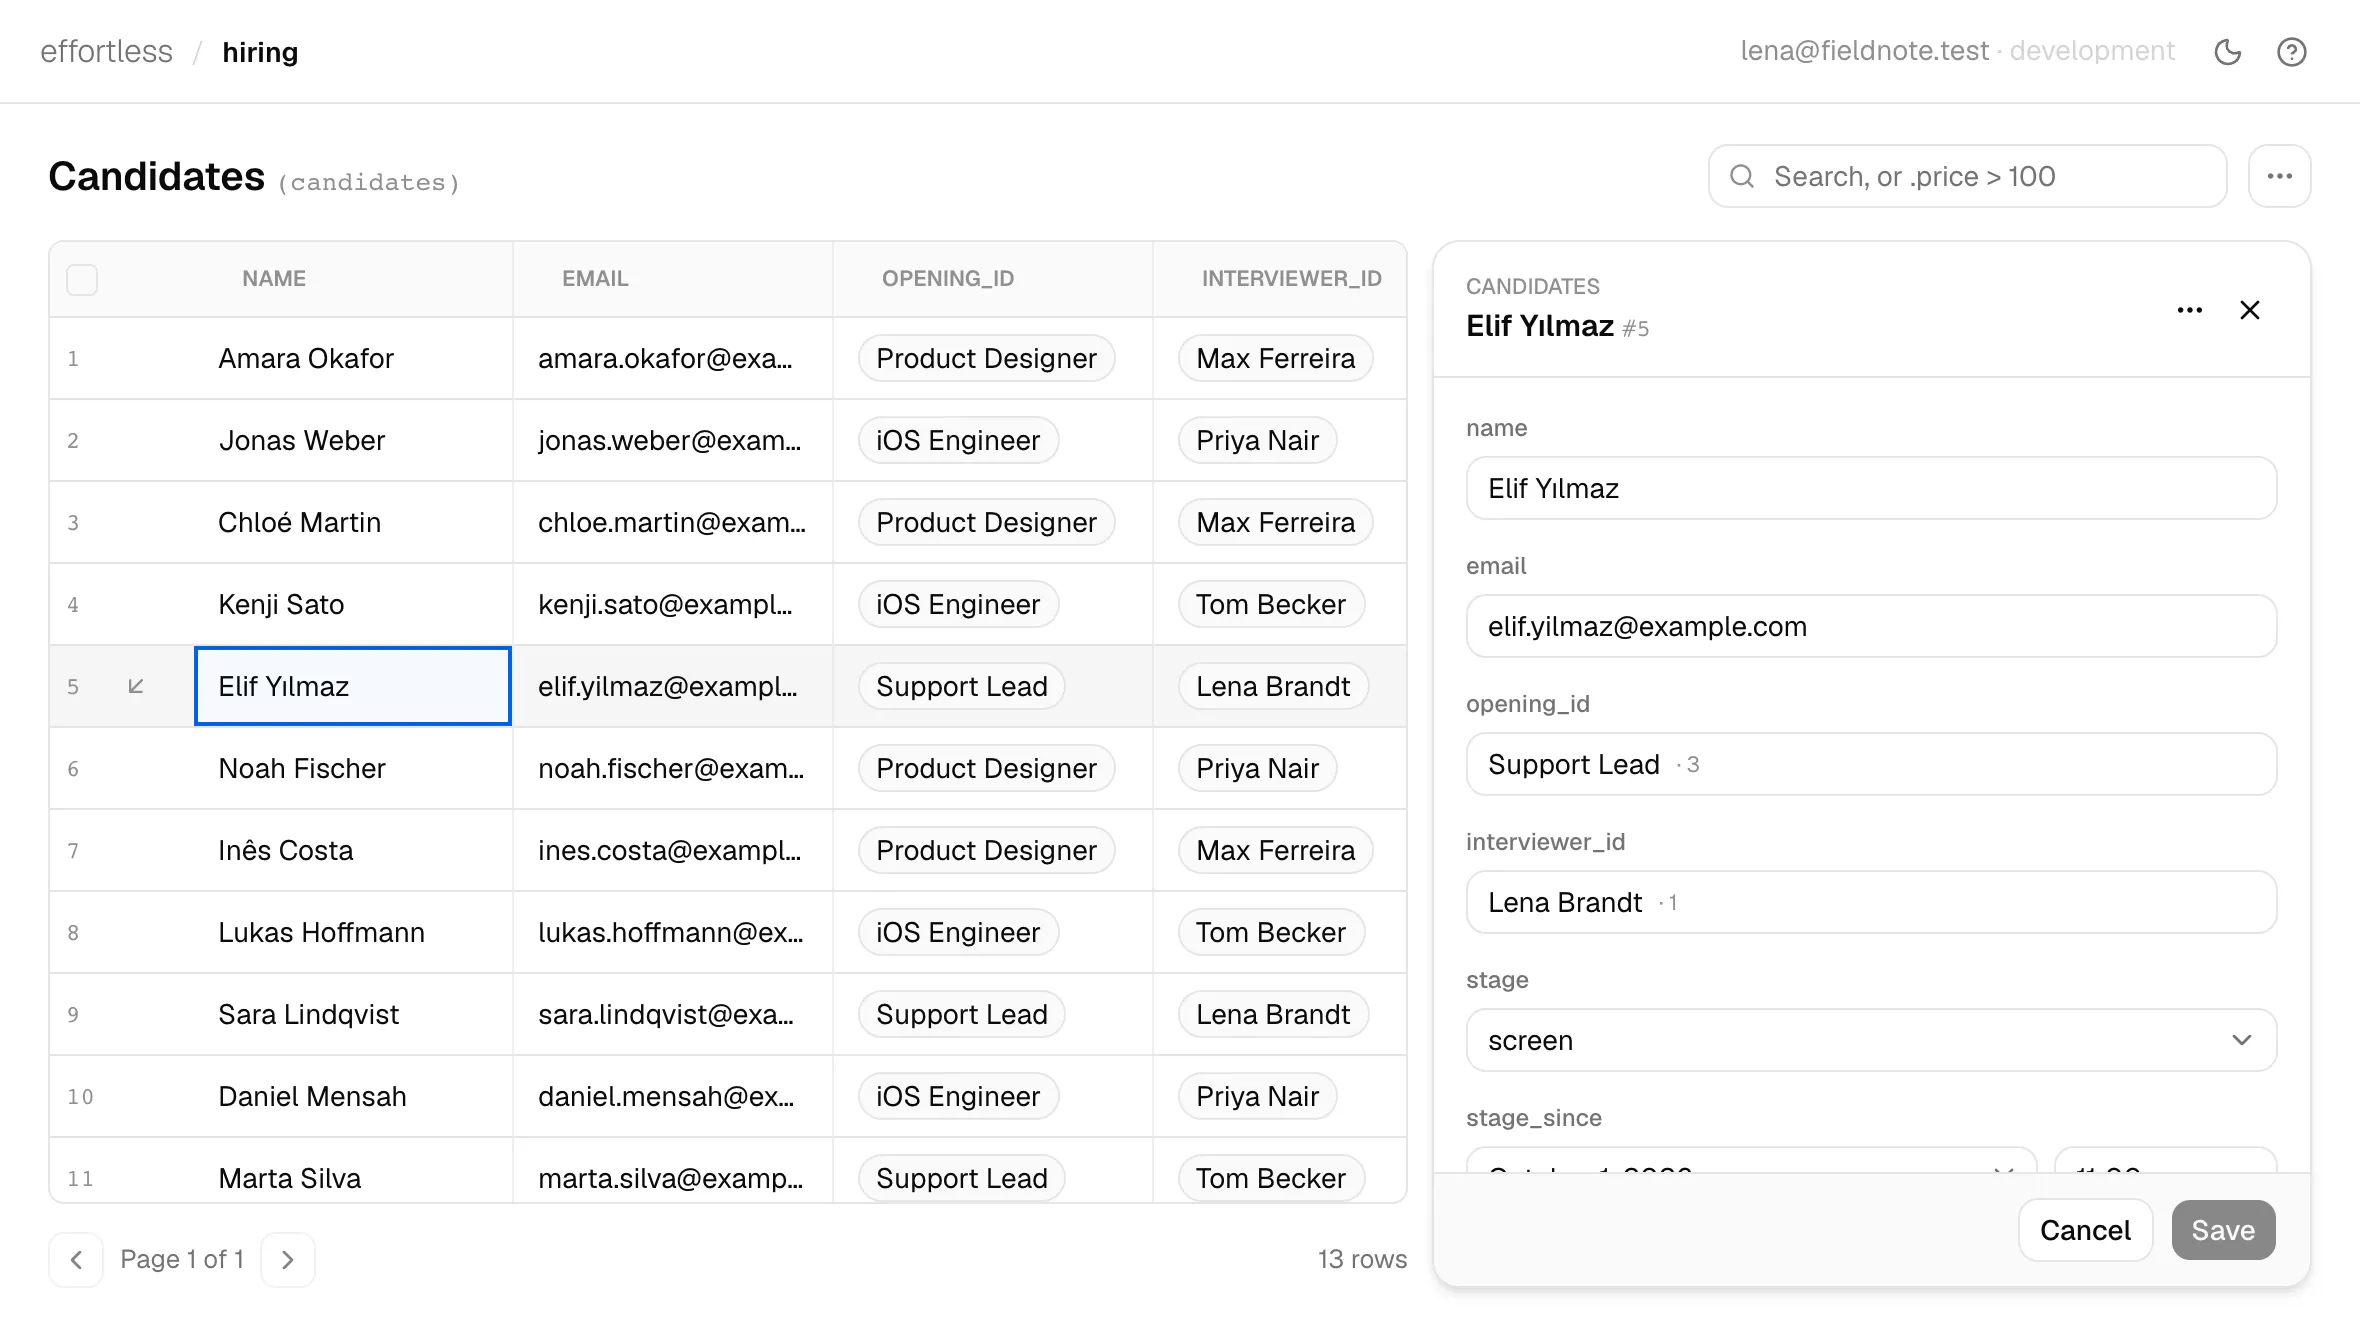Click the magnifier icon in search bar
This screenshot has width=2360, height=1328.
click(1742, 176)
